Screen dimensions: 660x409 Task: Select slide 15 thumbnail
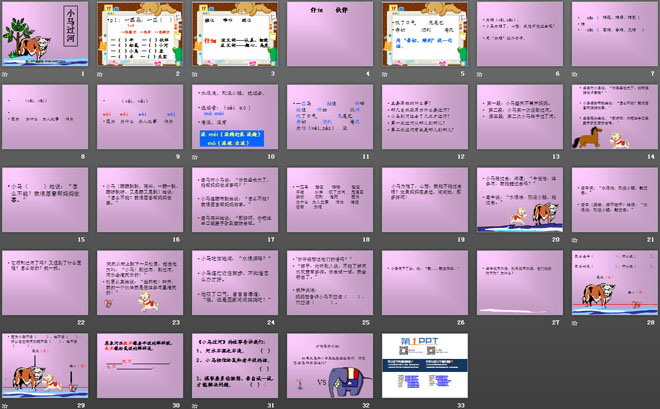(45, 200)
